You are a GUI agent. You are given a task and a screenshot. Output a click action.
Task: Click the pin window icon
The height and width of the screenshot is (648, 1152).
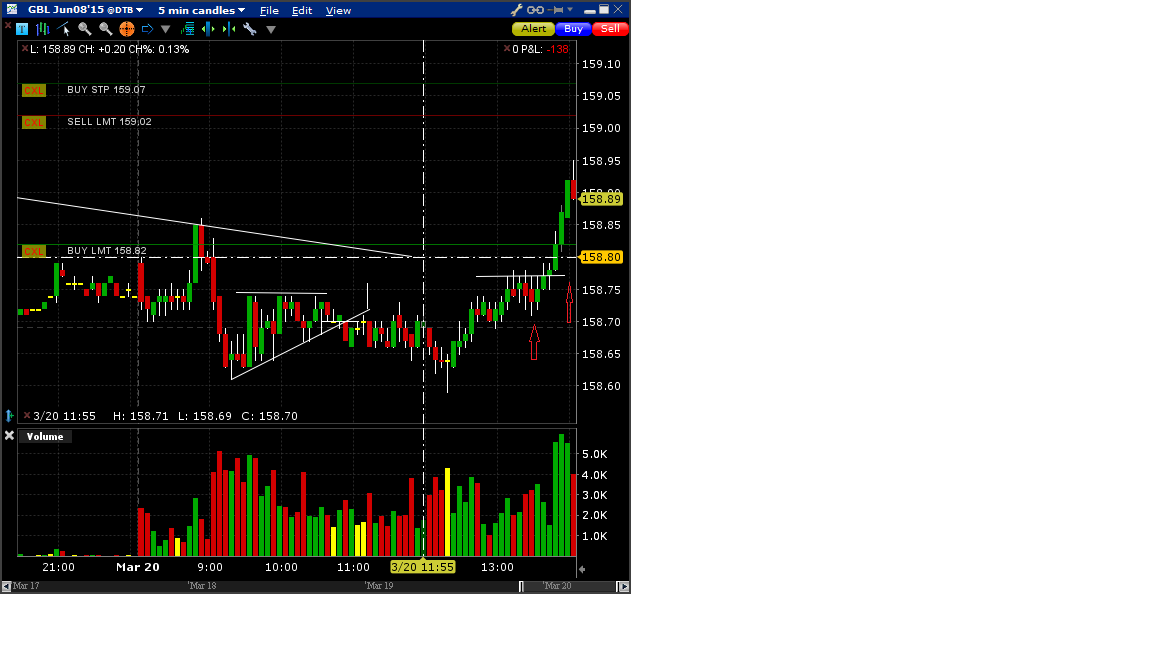click(x=556, y=10)
